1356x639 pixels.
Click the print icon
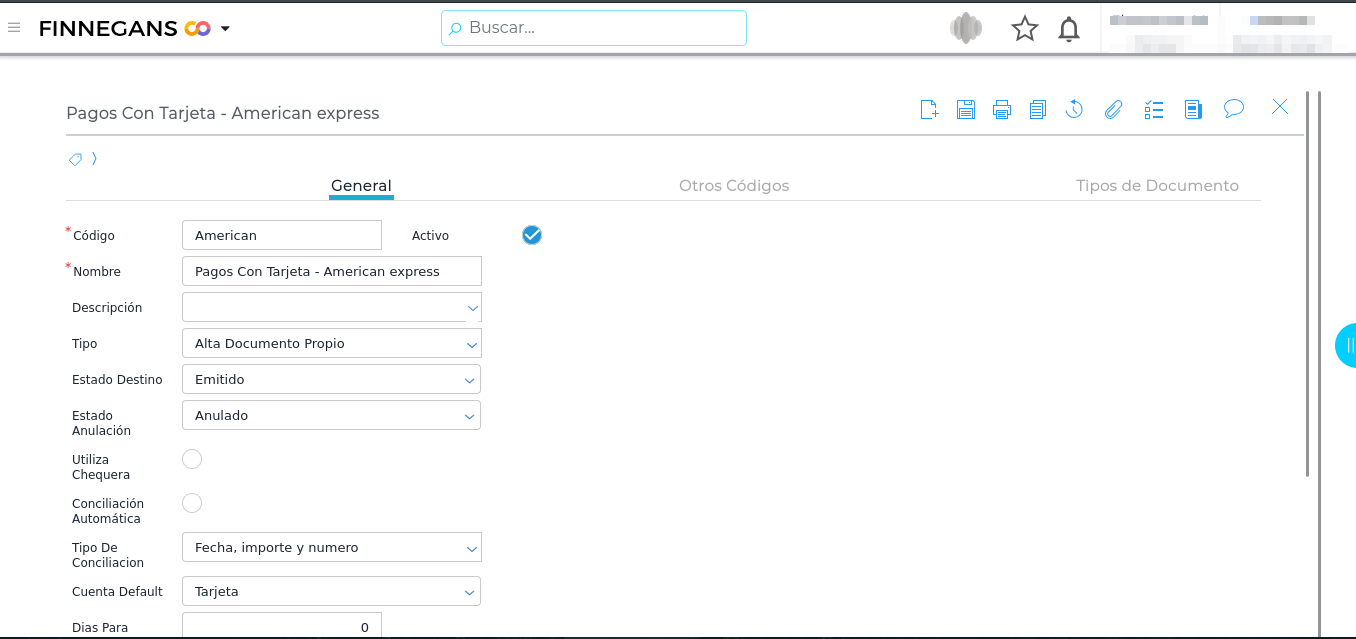[x=1001, y=109]
